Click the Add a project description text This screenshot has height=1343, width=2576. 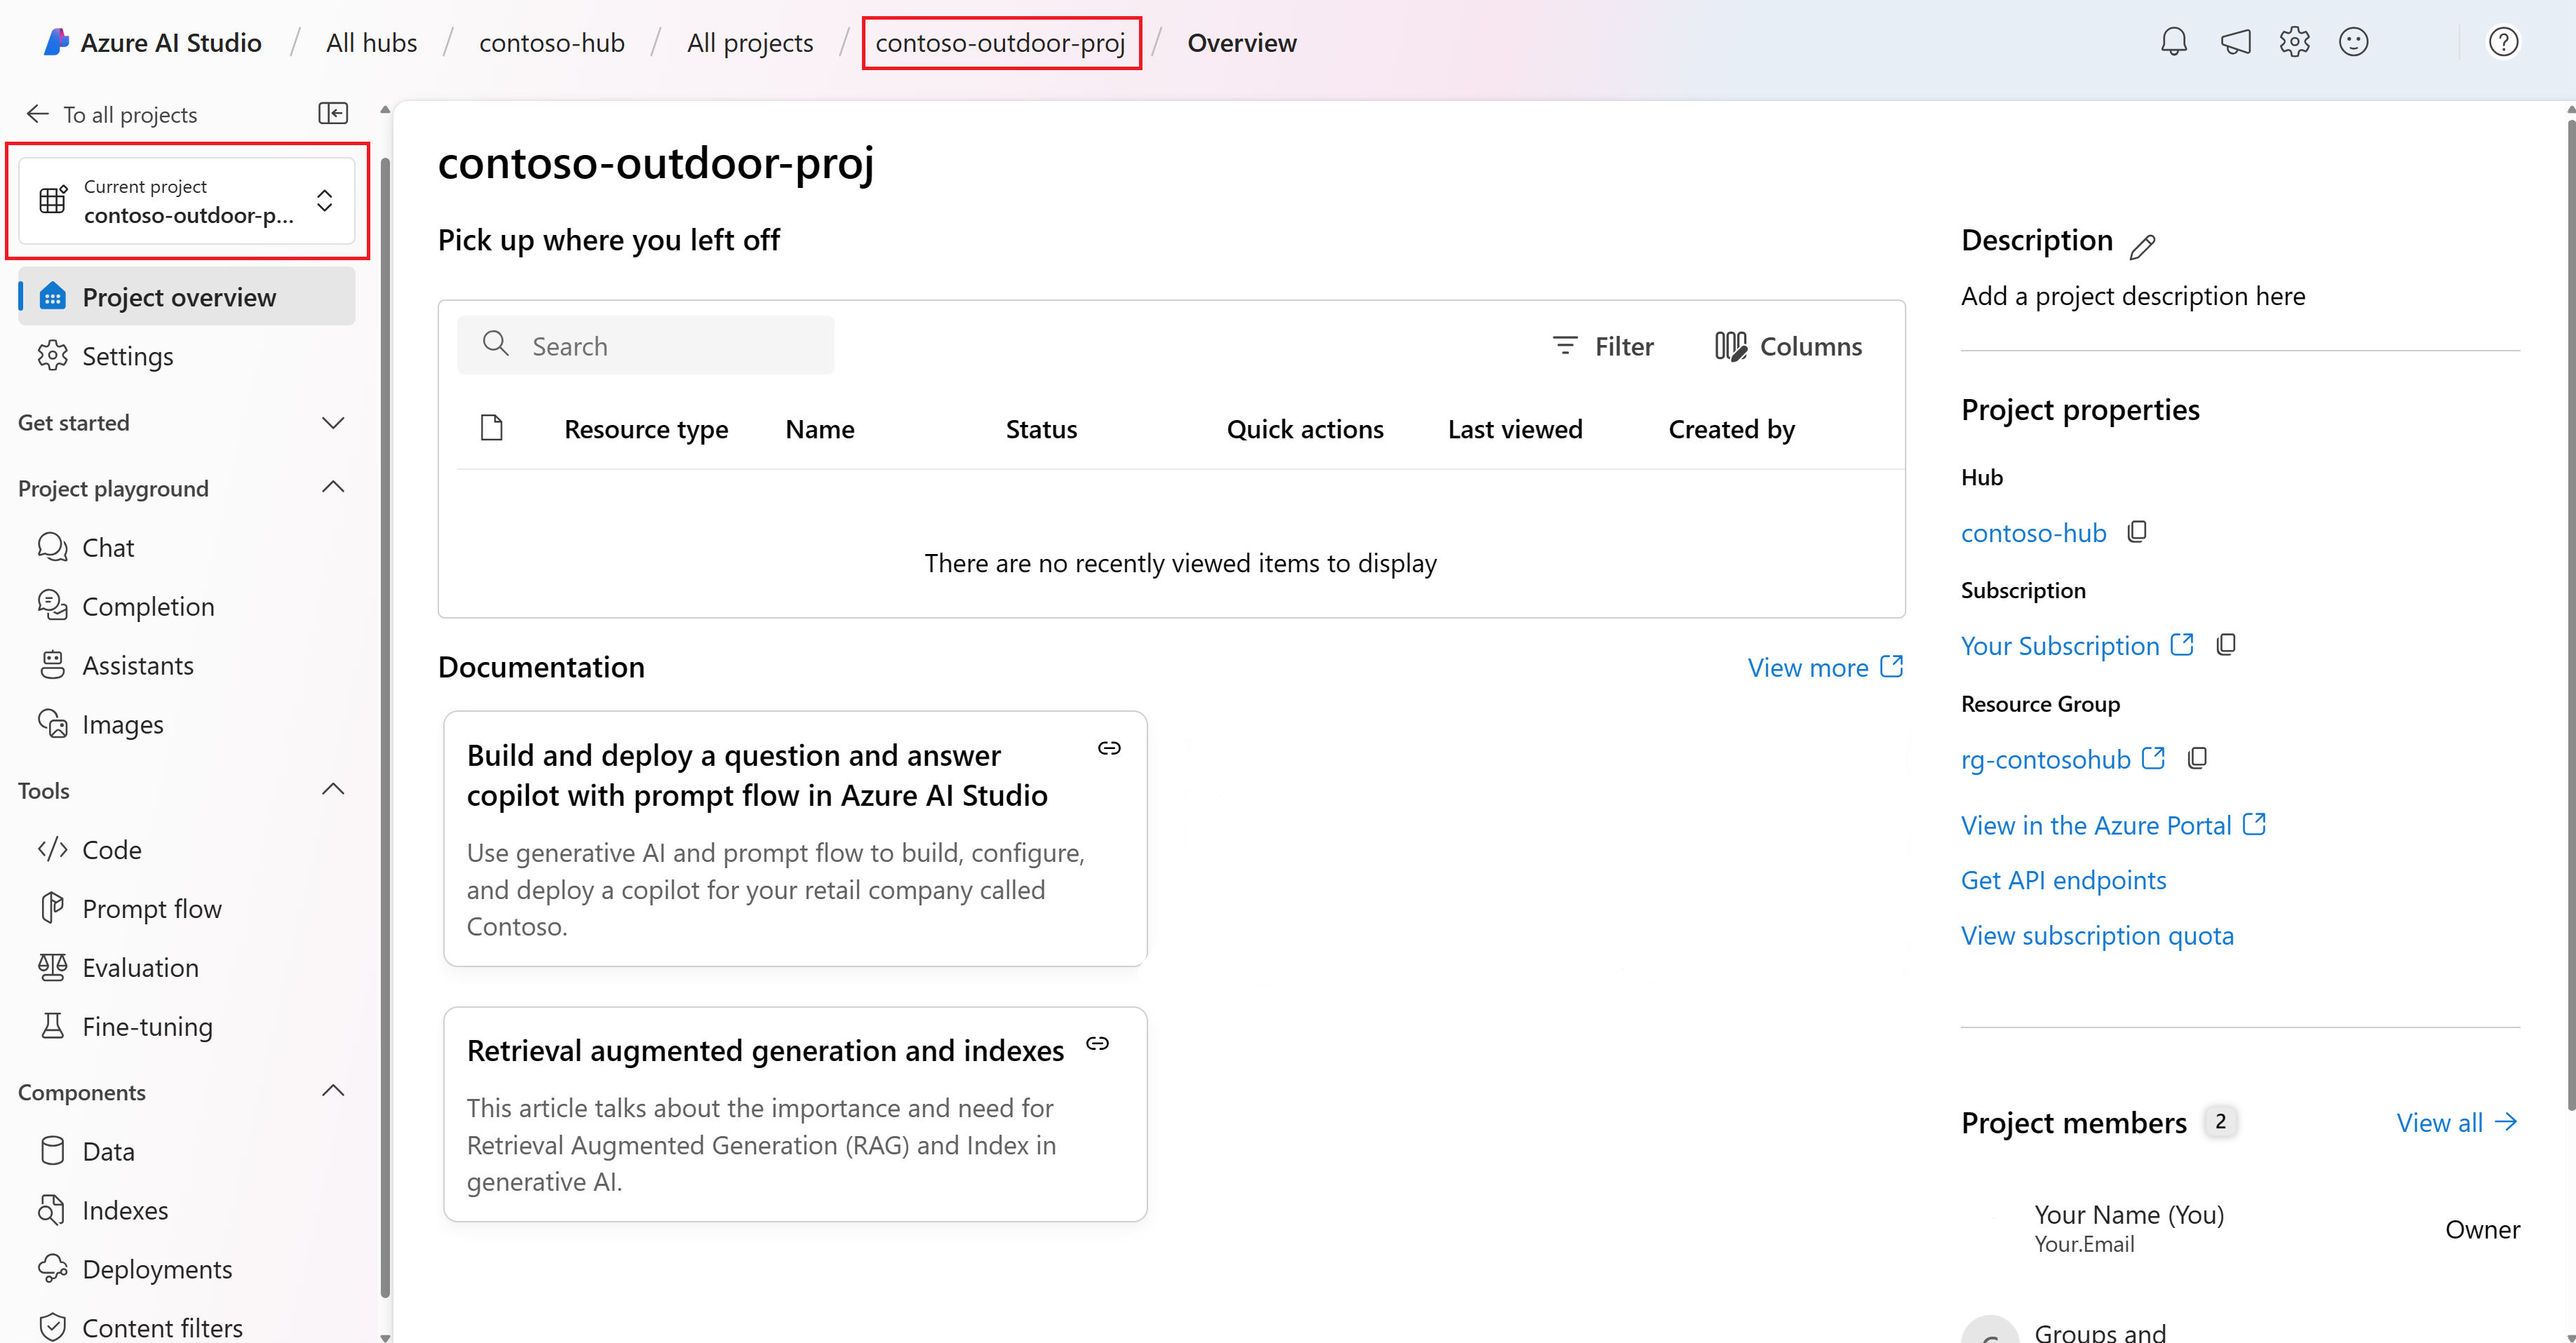tap(2133, 296)
